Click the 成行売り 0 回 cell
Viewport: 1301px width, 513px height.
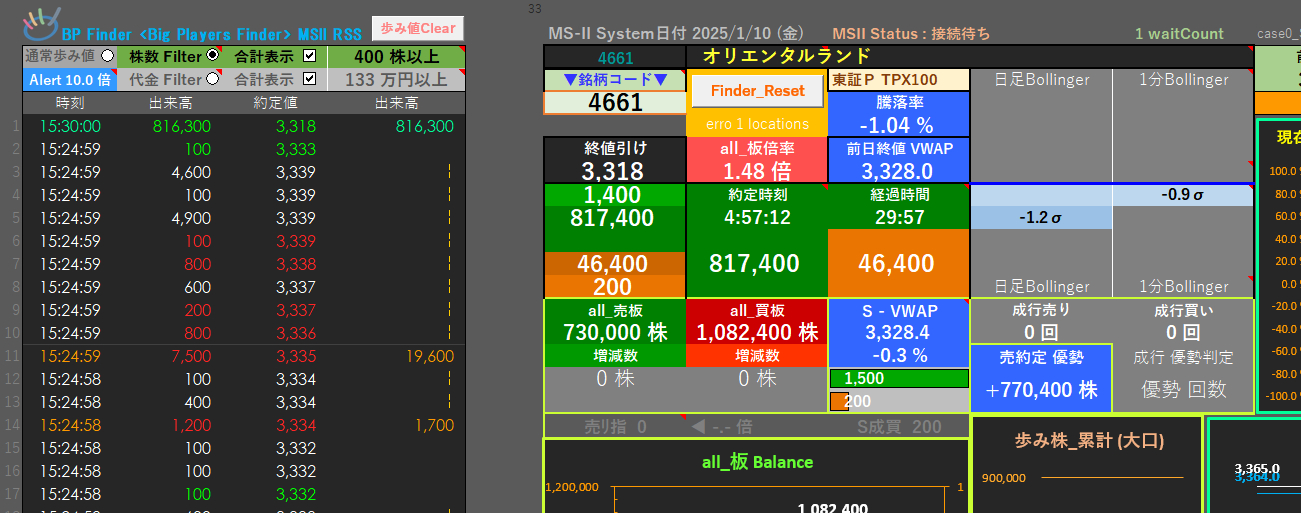click(x=1041, y=322)
